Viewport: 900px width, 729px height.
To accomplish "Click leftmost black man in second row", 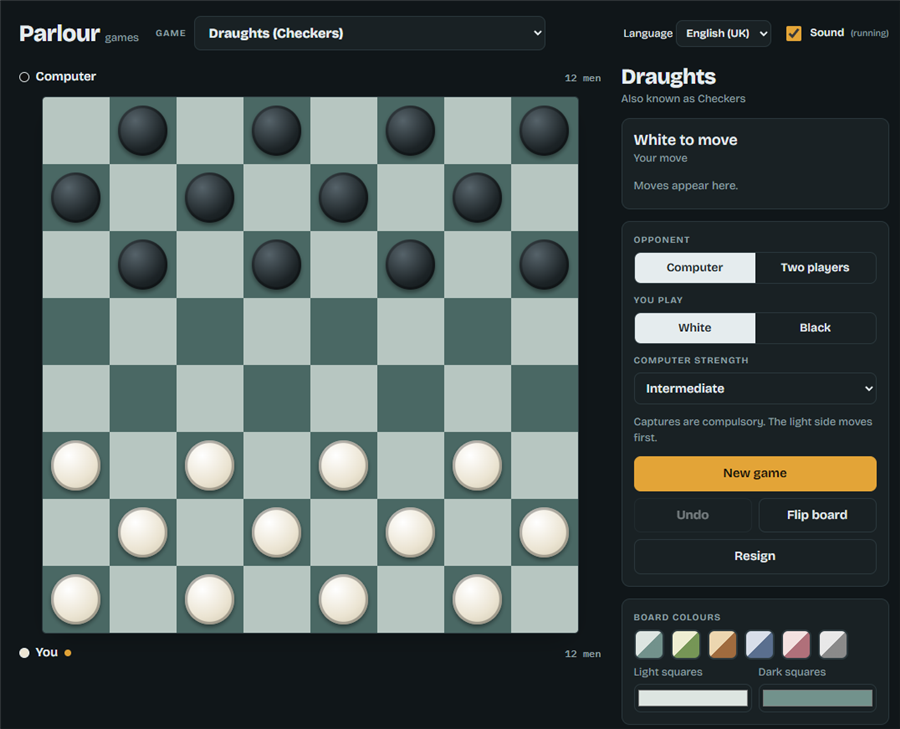I will point(76,197).
